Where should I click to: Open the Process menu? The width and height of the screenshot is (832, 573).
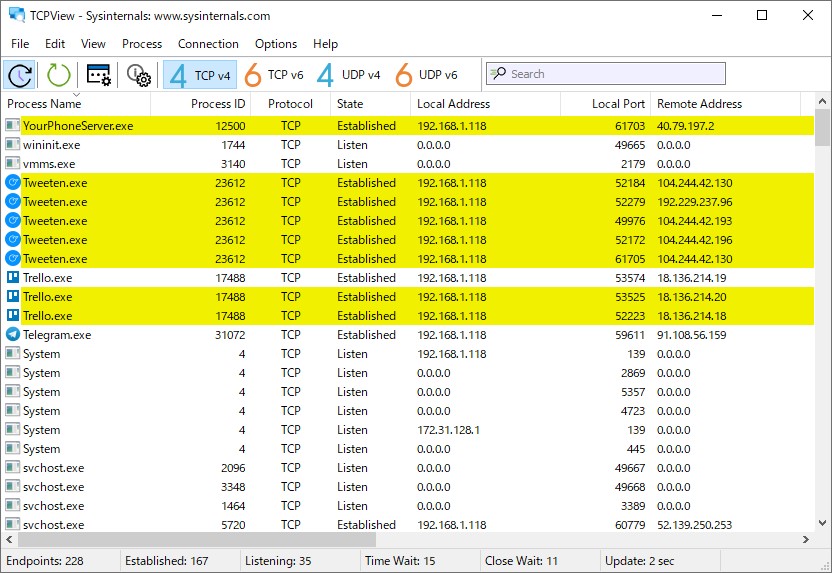tap(142, 44)
